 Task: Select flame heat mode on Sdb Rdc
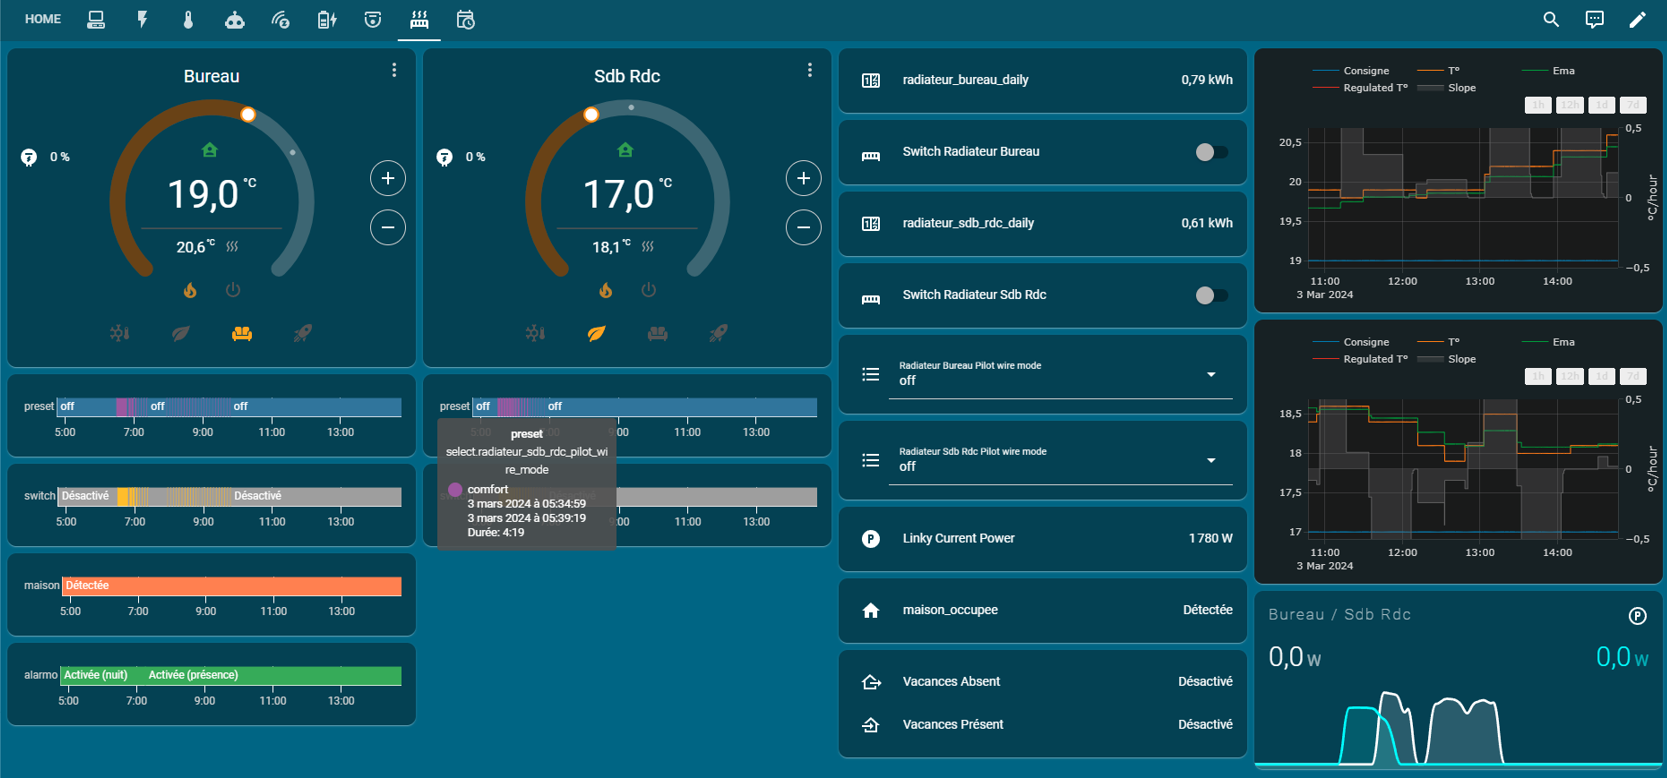tap(605, 290)
